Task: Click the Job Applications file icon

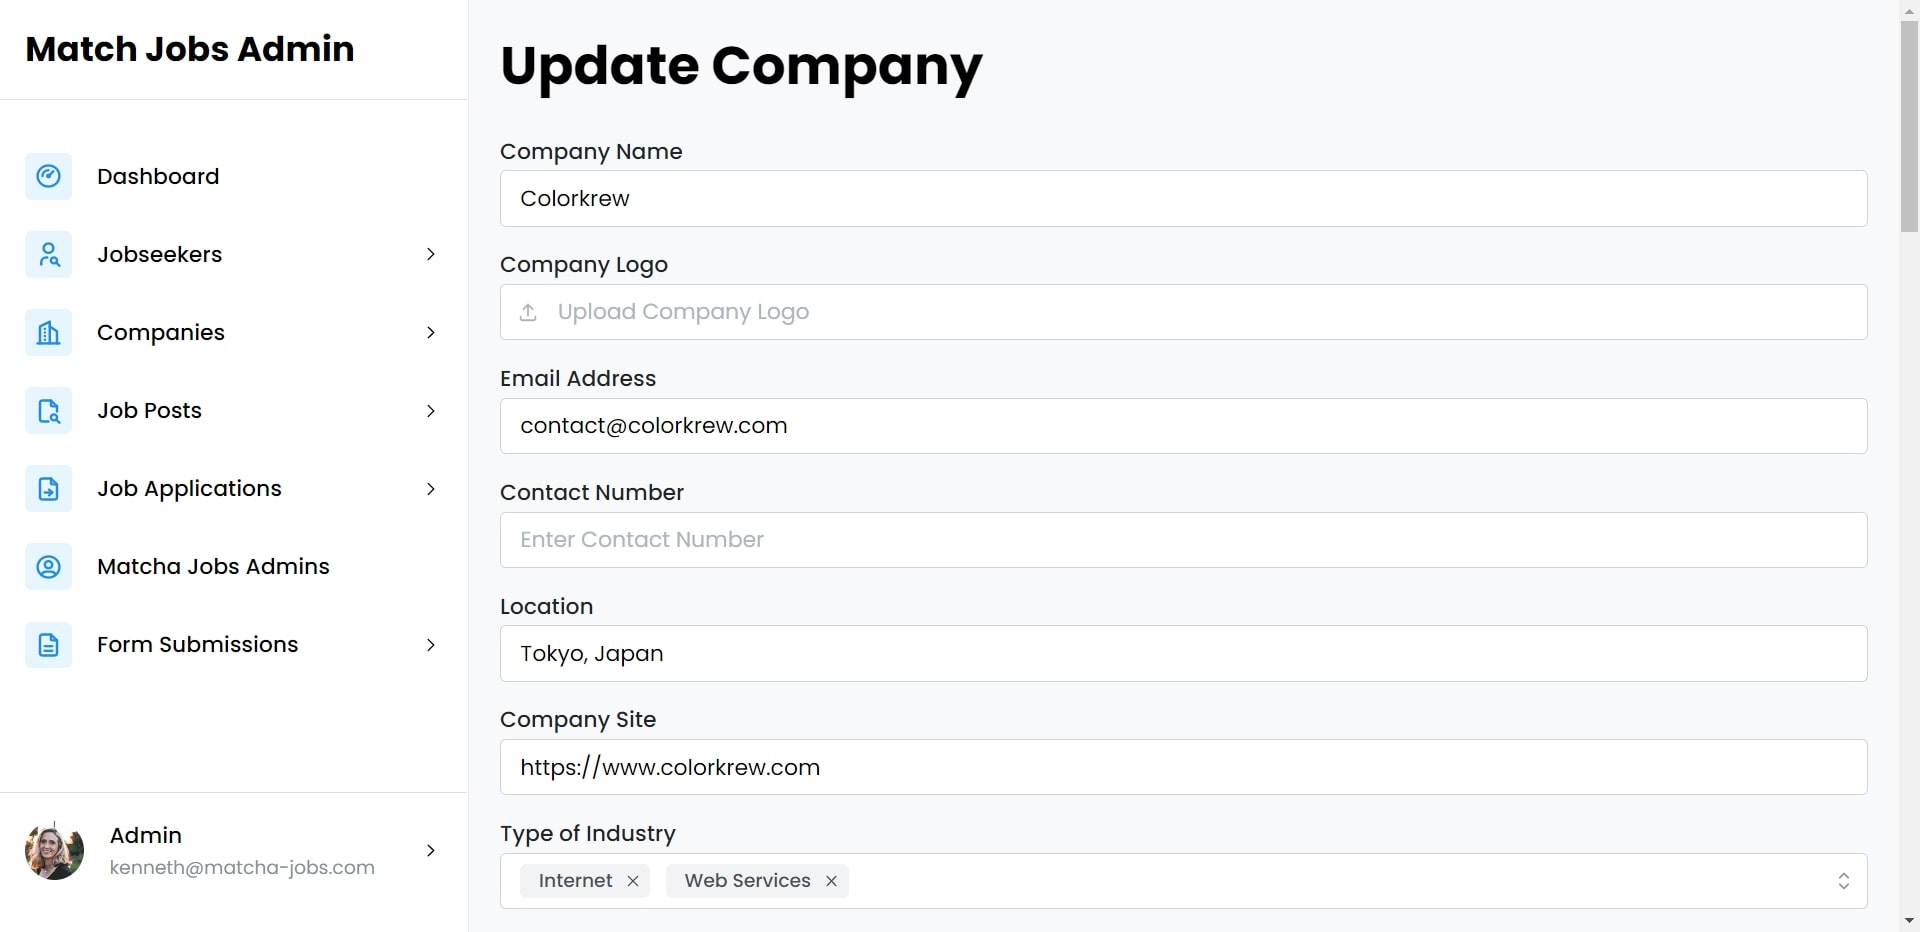Action: (x=48, y=488)
